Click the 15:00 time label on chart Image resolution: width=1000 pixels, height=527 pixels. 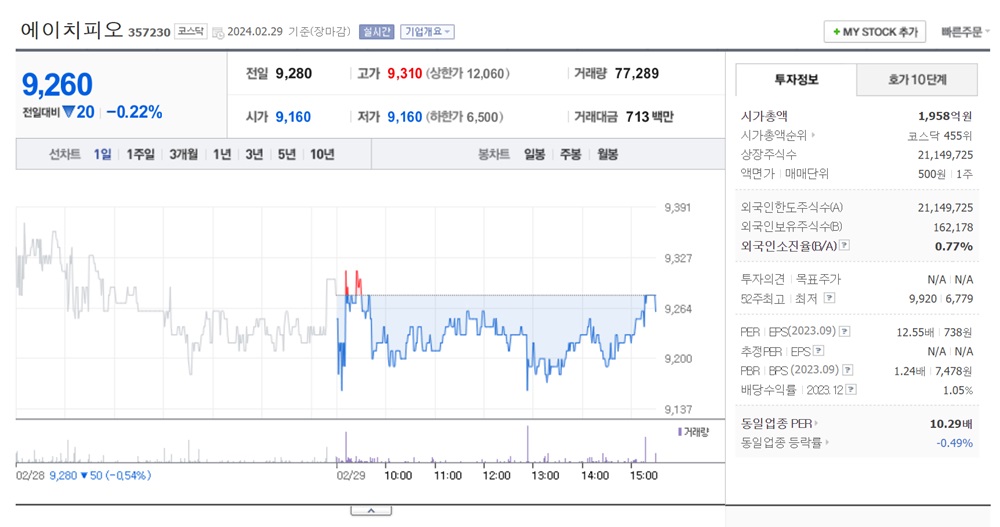(x=643, y=475)
